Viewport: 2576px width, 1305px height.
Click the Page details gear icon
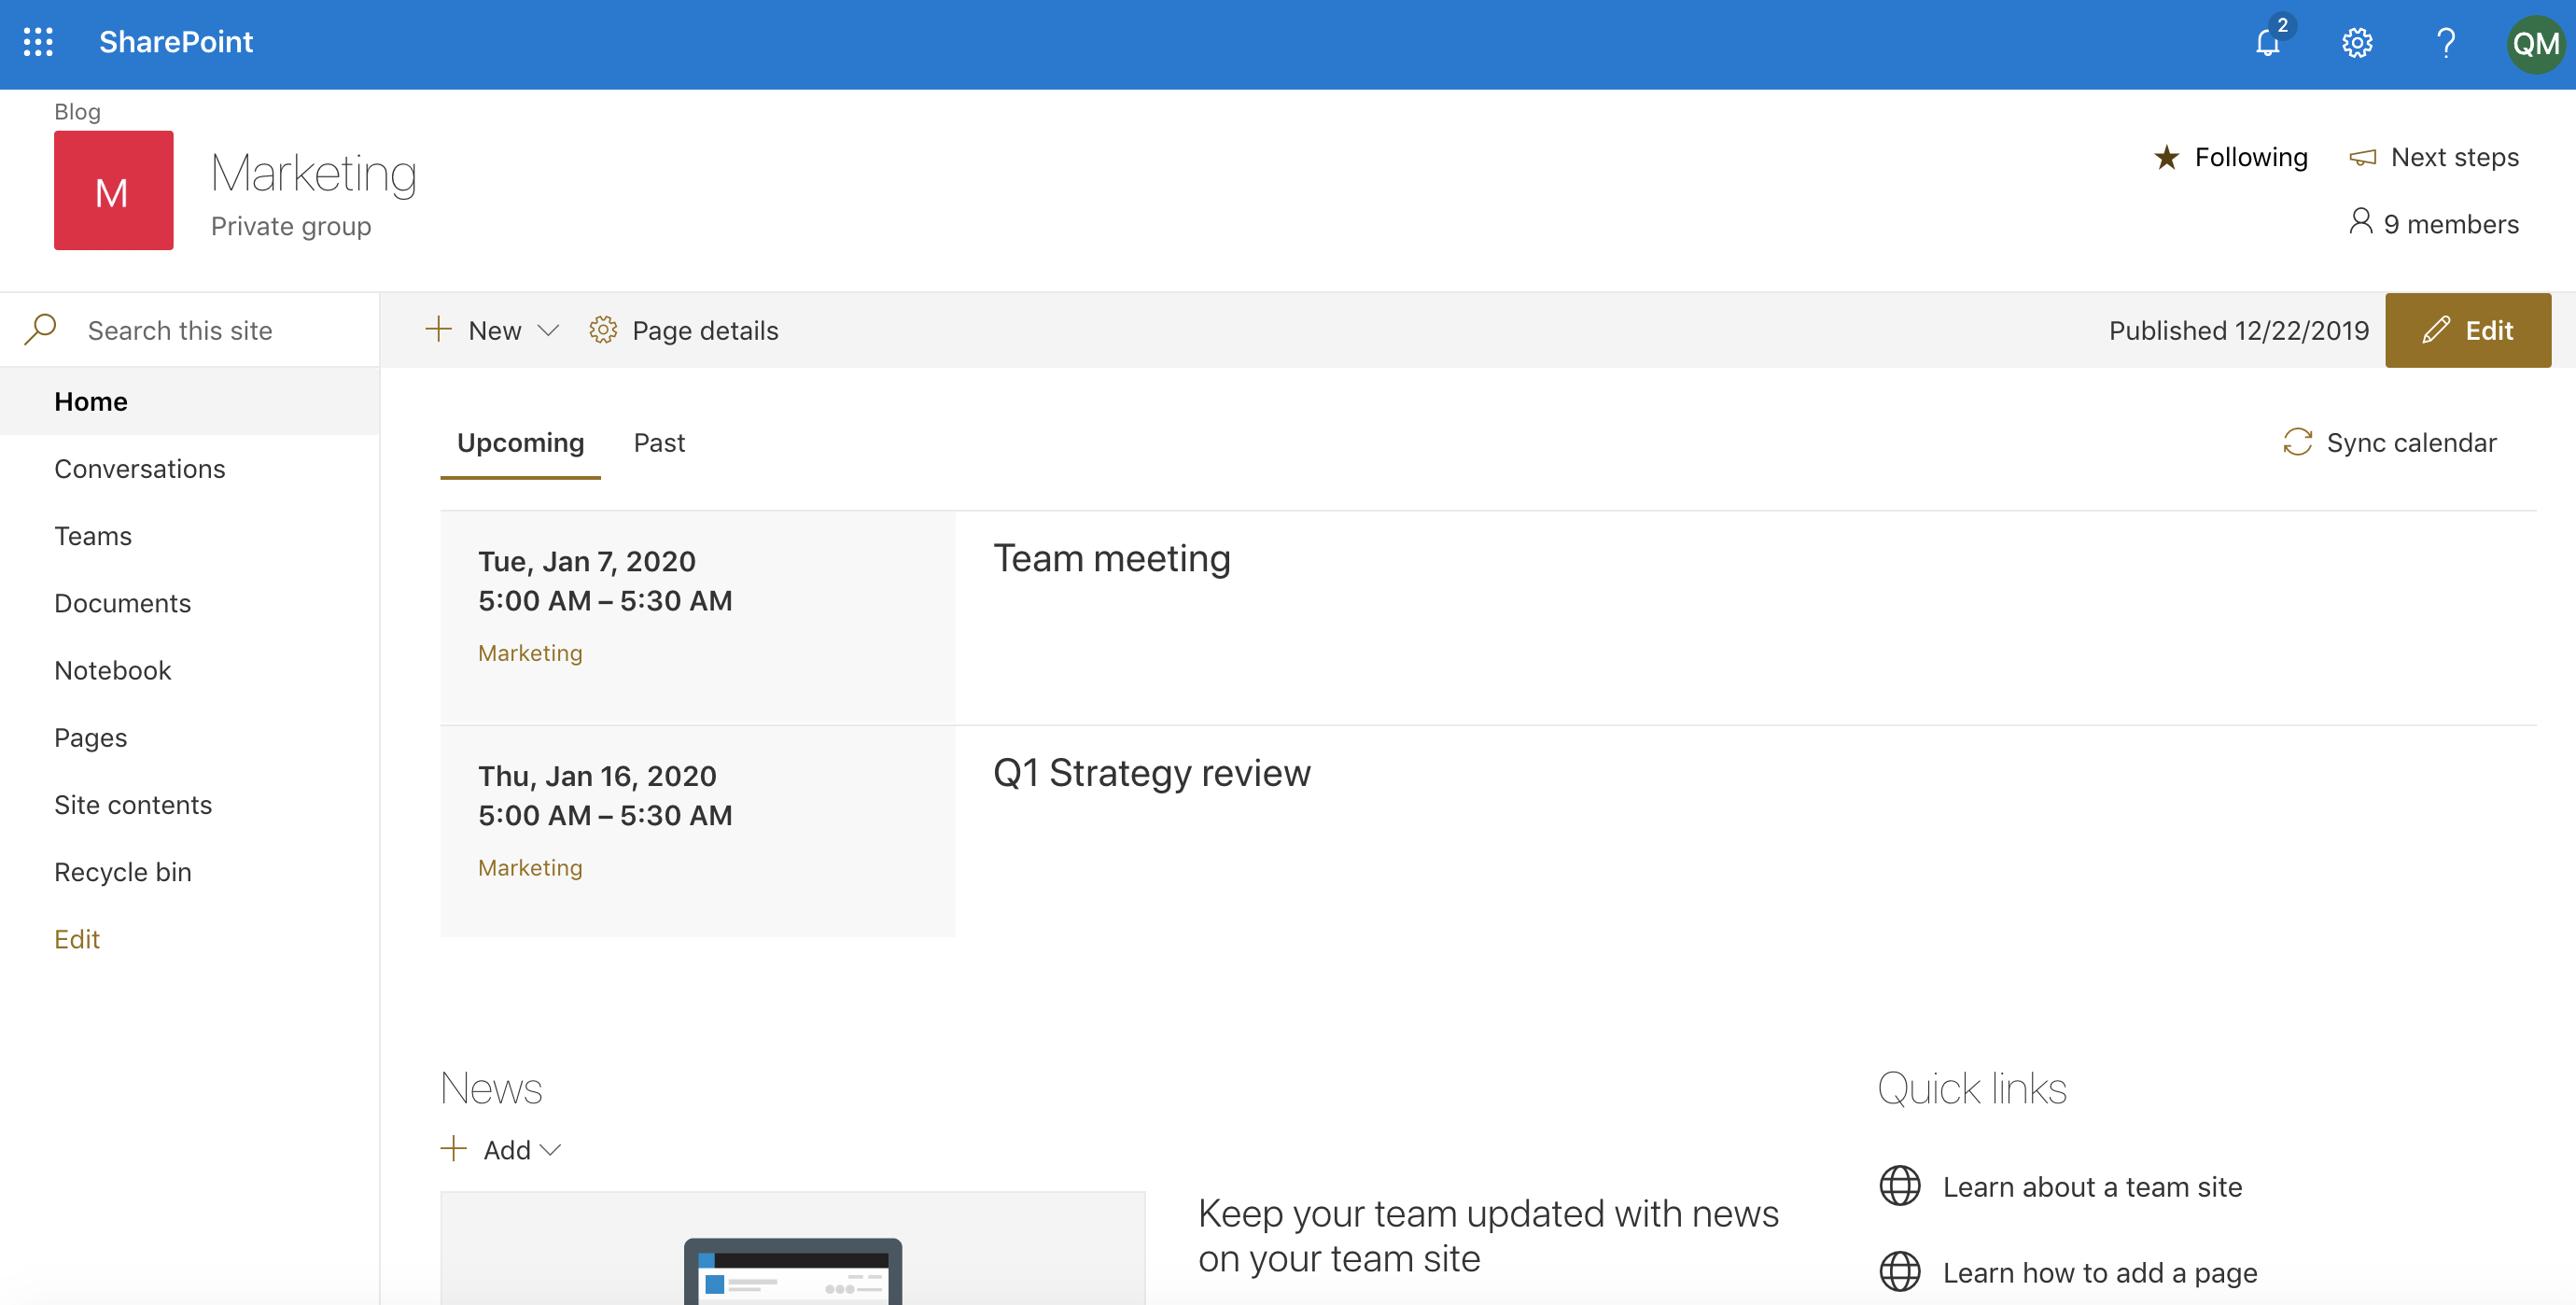[x=603, y=329]
